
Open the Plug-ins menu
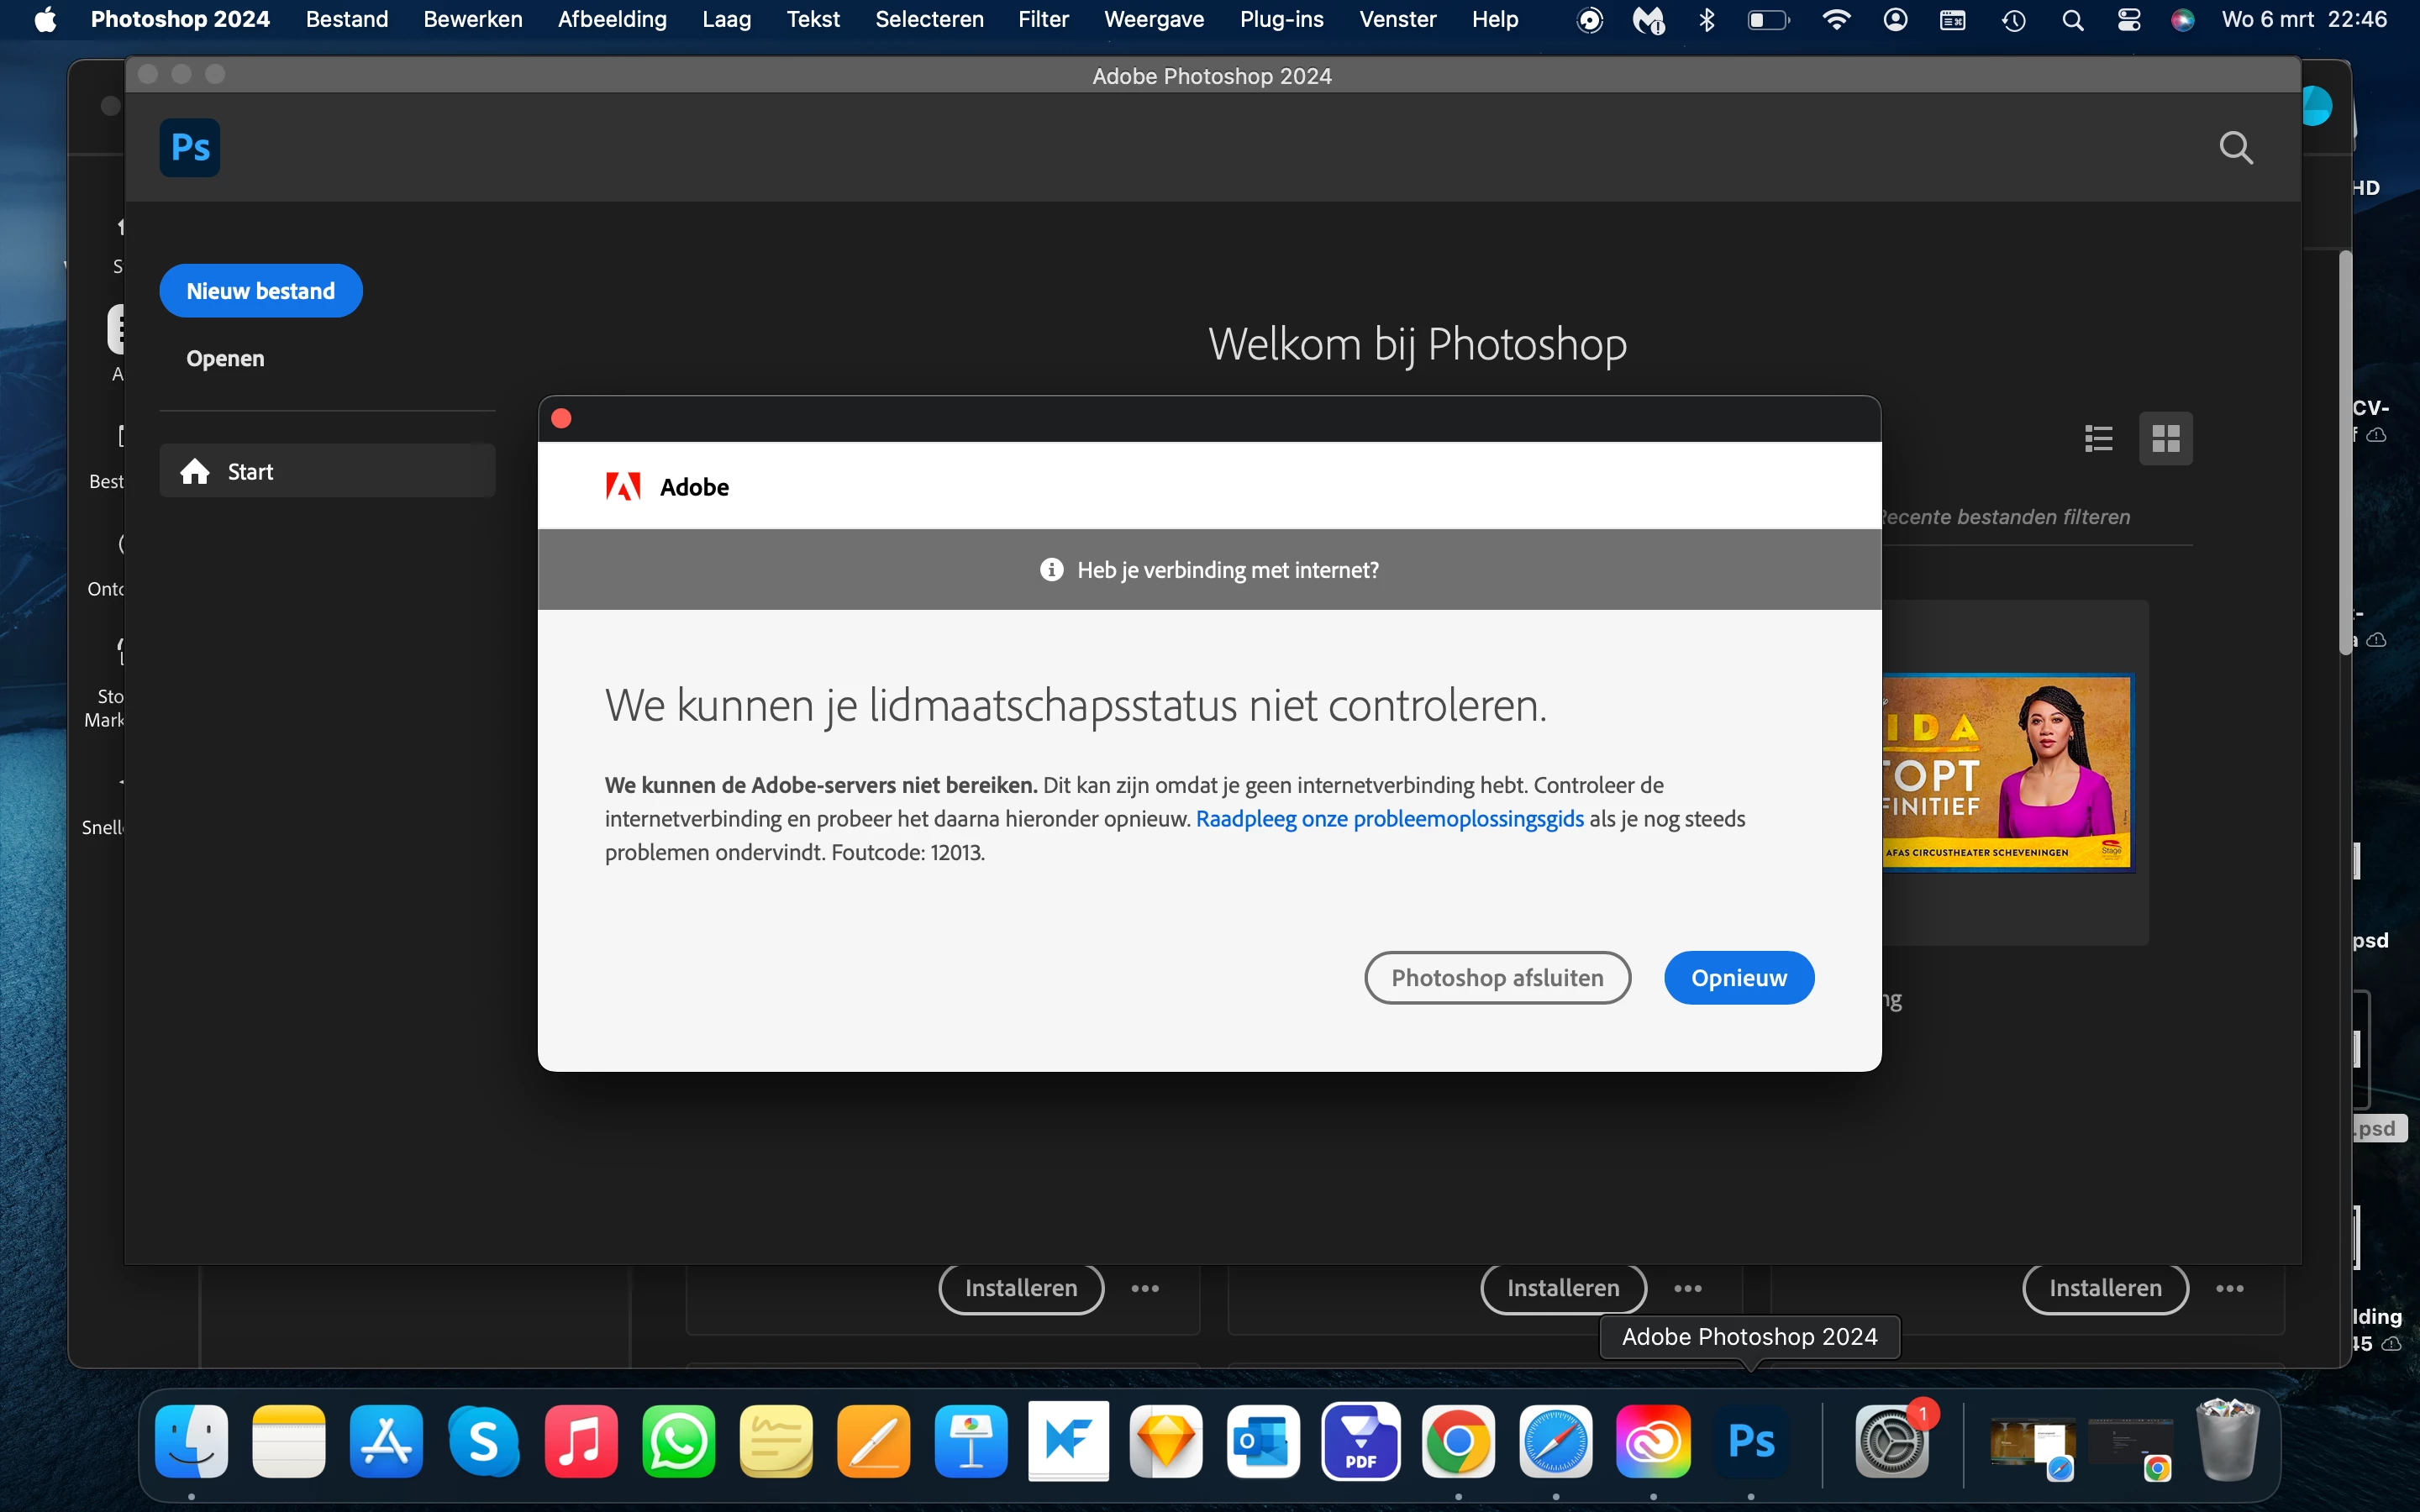1281,19
